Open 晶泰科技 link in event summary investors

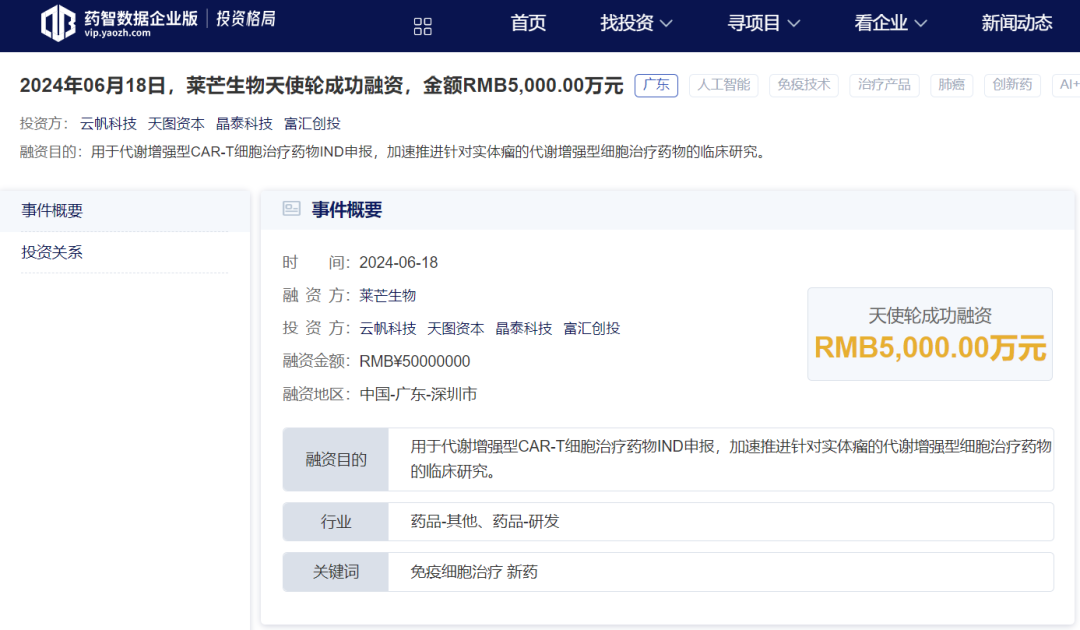tap(524, 328)
